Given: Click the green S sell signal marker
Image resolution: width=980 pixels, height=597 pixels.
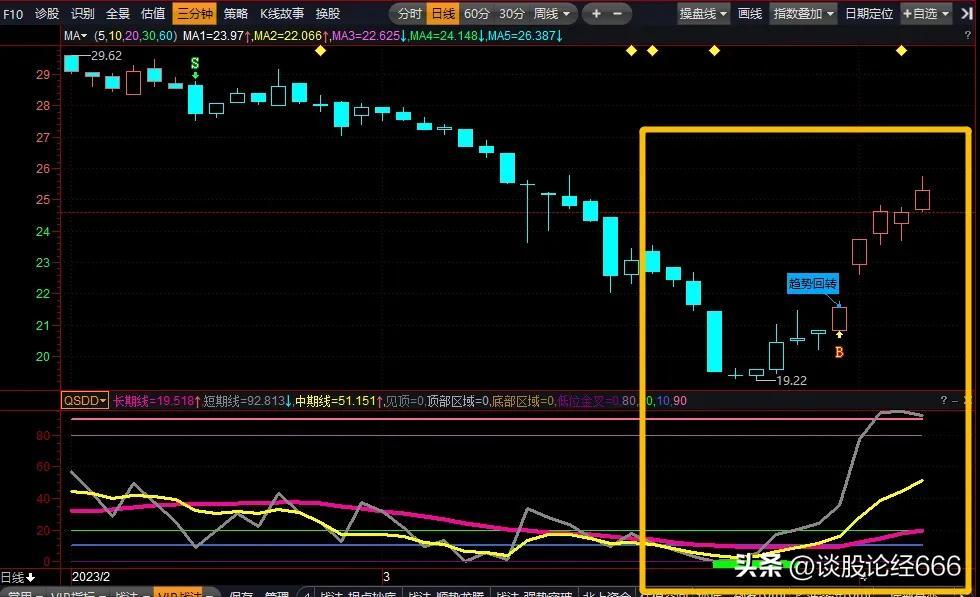Looking at the screenshot, I should [x=195, y=63].
